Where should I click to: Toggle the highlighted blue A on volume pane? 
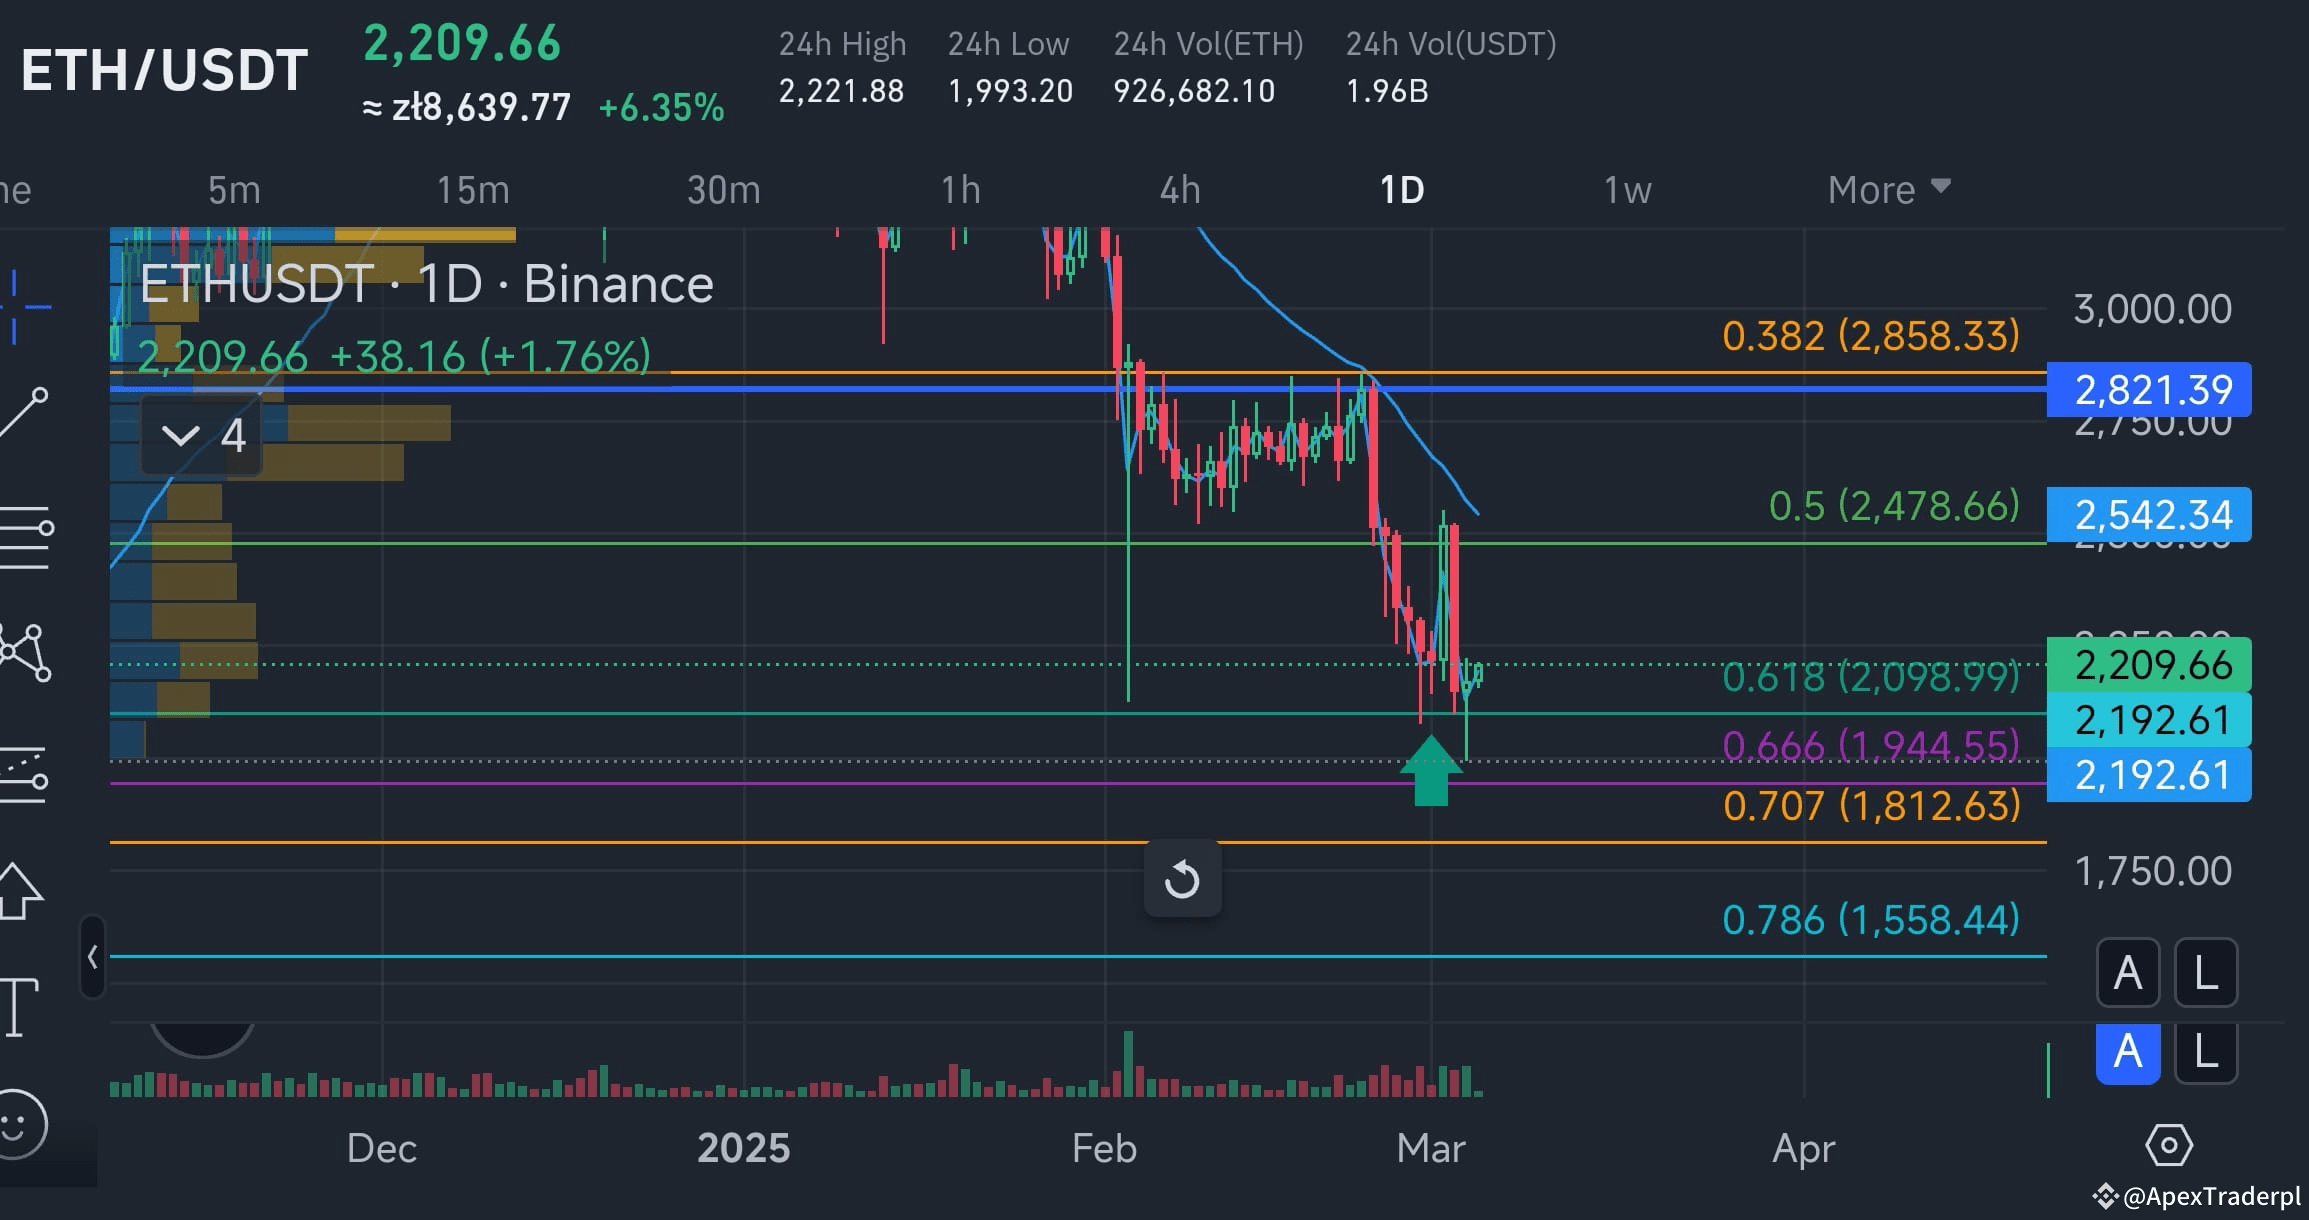pyautogui.click(x=2128, y=1052)
